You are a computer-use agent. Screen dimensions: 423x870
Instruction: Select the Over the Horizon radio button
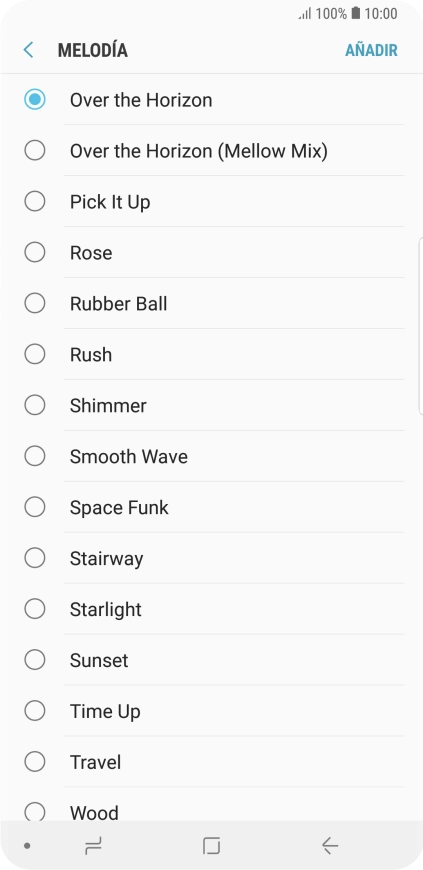point(35,100)
